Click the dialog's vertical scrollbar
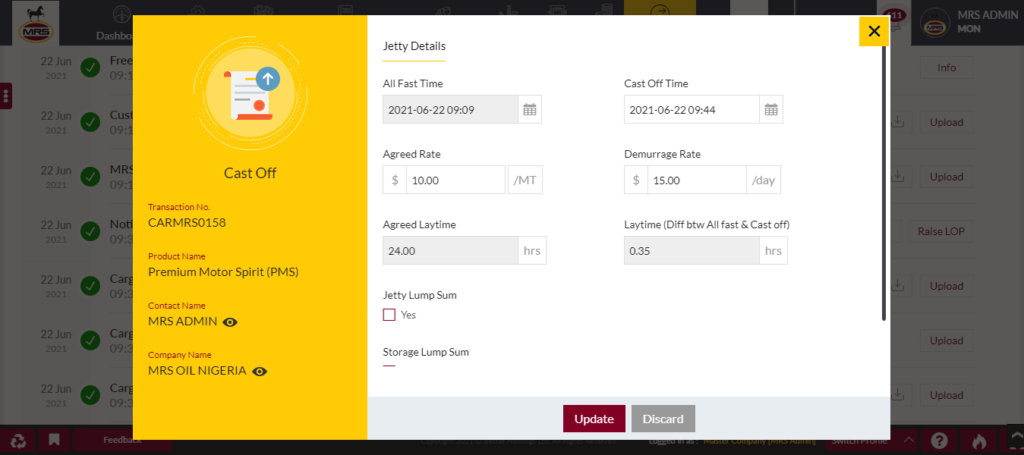Screen dimensions: 1024x455 [x=884, y=183]
